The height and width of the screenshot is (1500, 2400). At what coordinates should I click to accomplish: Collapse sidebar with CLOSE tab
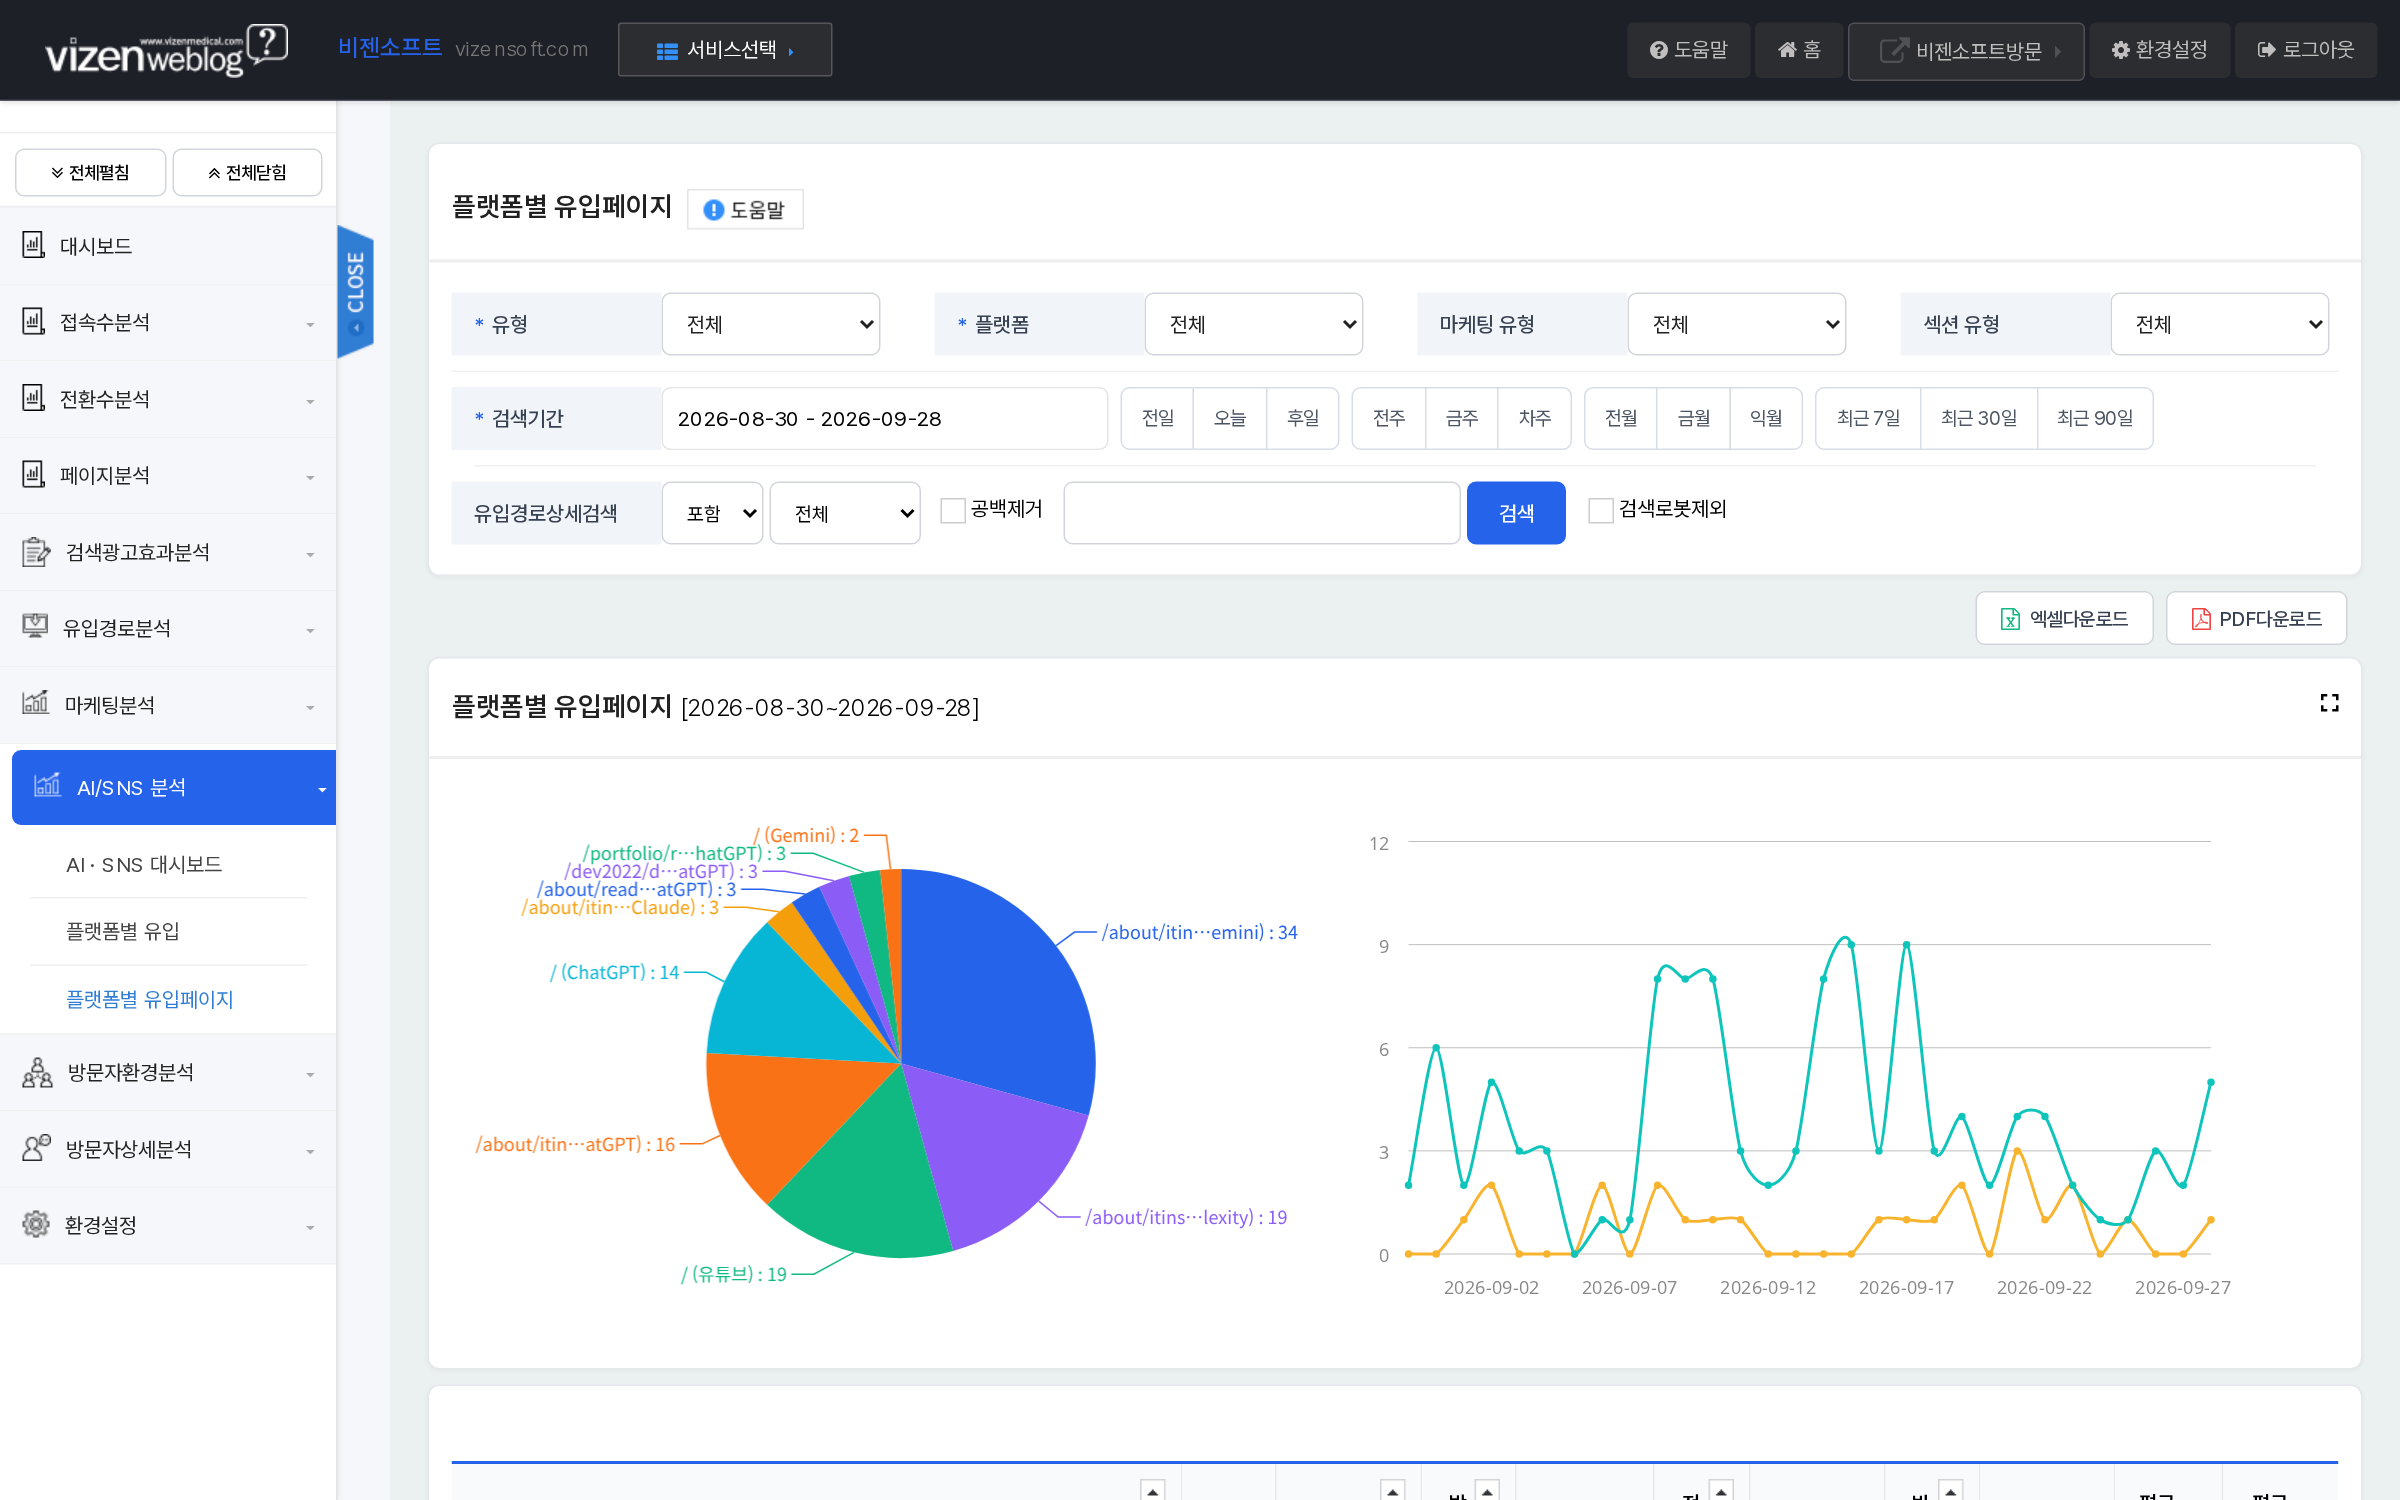tap(355, 290)
